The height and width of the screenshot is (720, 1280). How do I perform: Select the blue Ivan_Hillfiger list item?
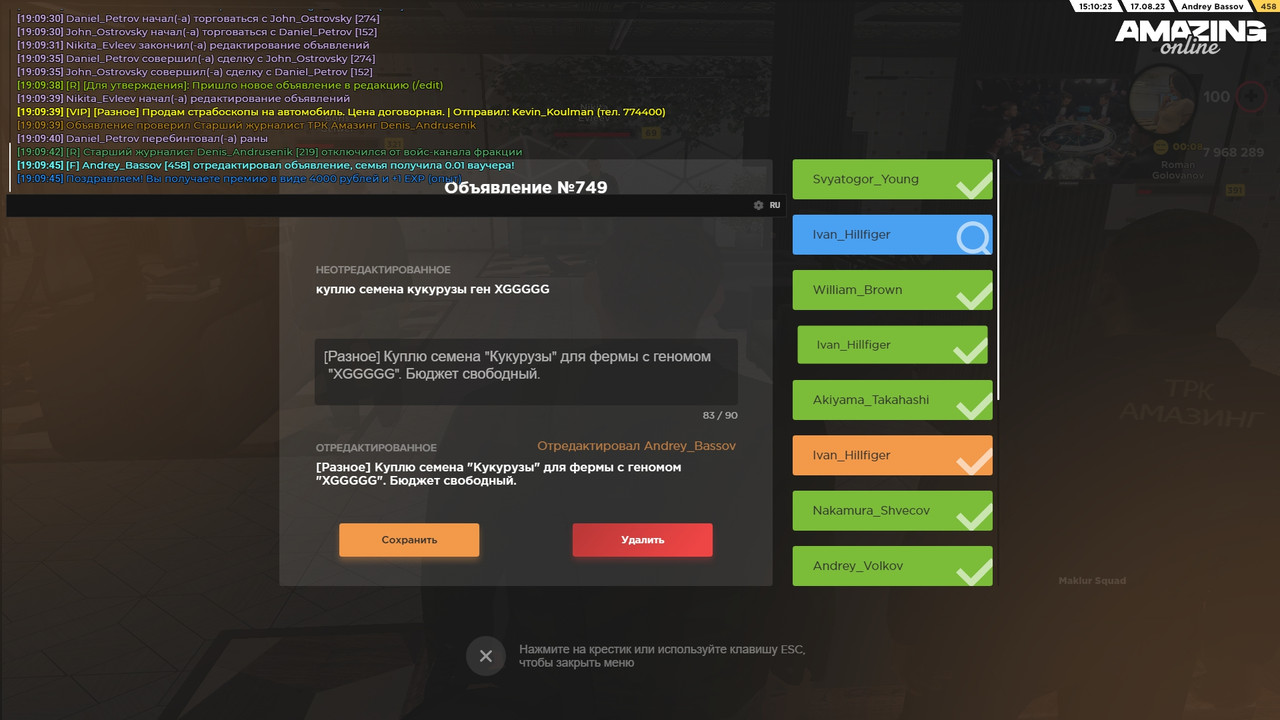892,234
